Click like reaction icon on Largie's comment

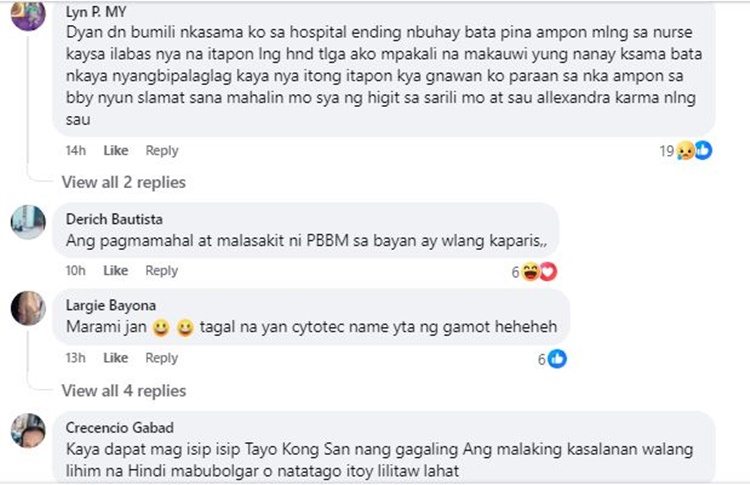click(557, 359)
